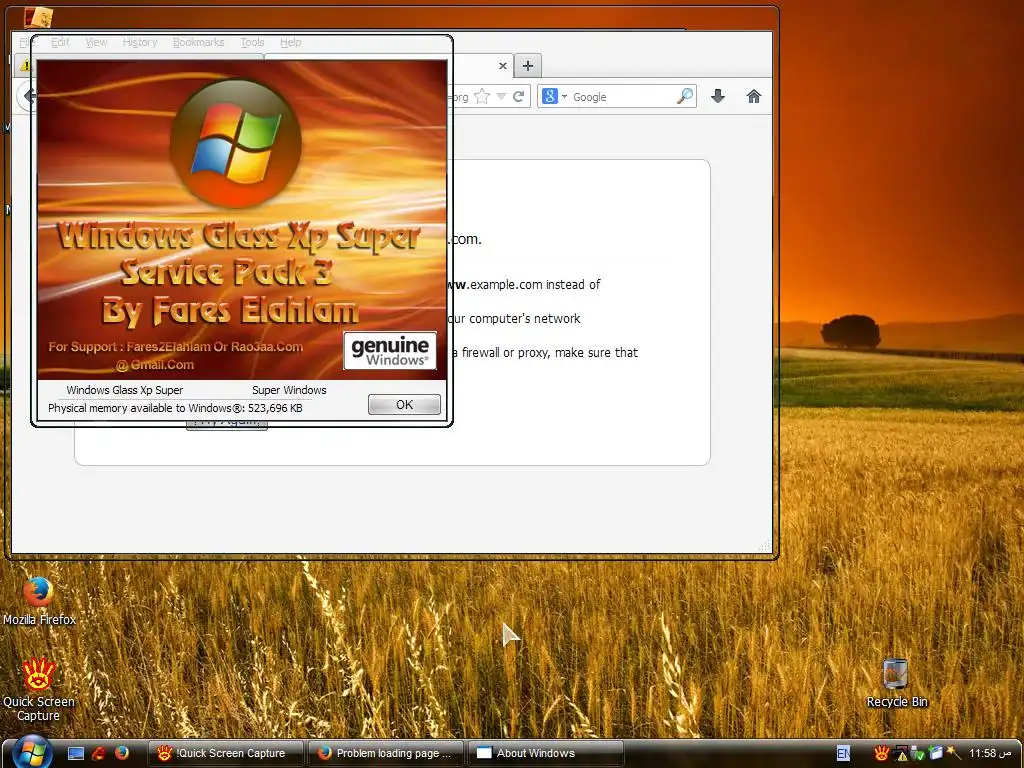Go to Firefox Home page icon
The image size is (1024, 768).
coord(754,97)
